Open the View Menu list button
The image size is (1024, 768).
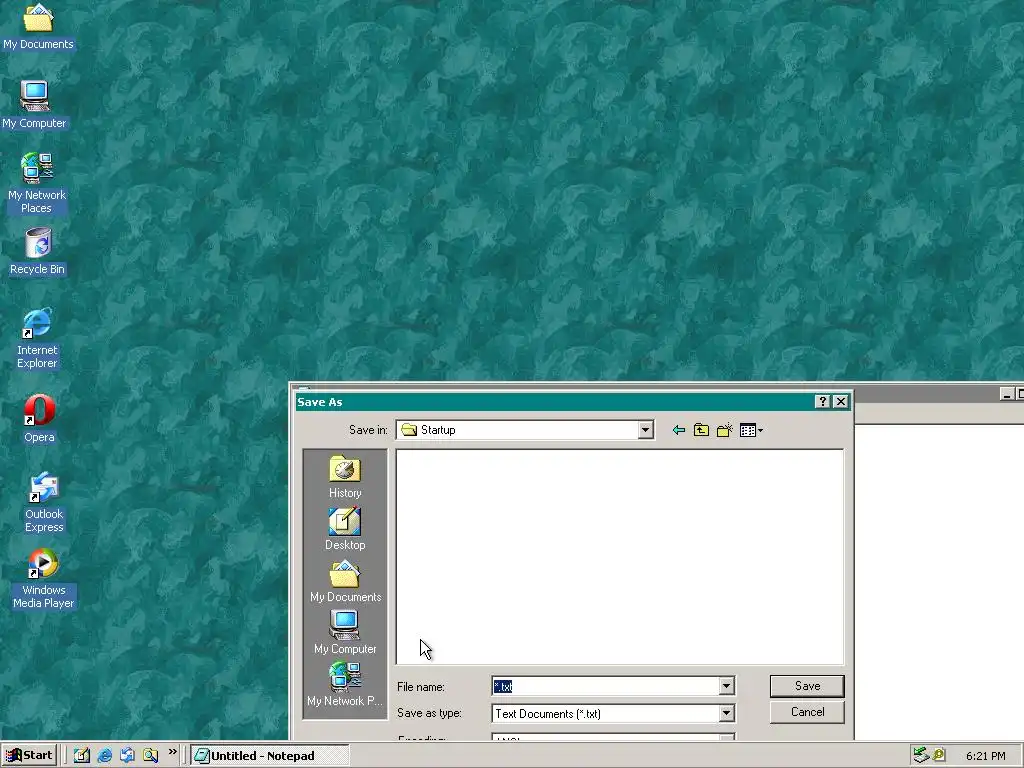(751, 430)
